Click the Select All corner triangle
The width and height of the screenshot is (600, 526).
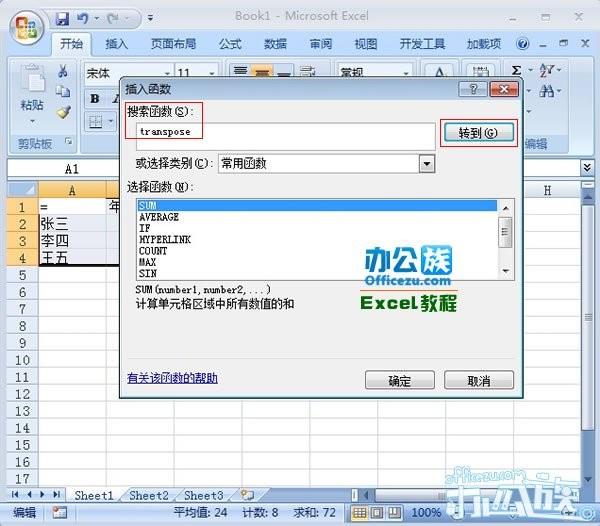23,190
